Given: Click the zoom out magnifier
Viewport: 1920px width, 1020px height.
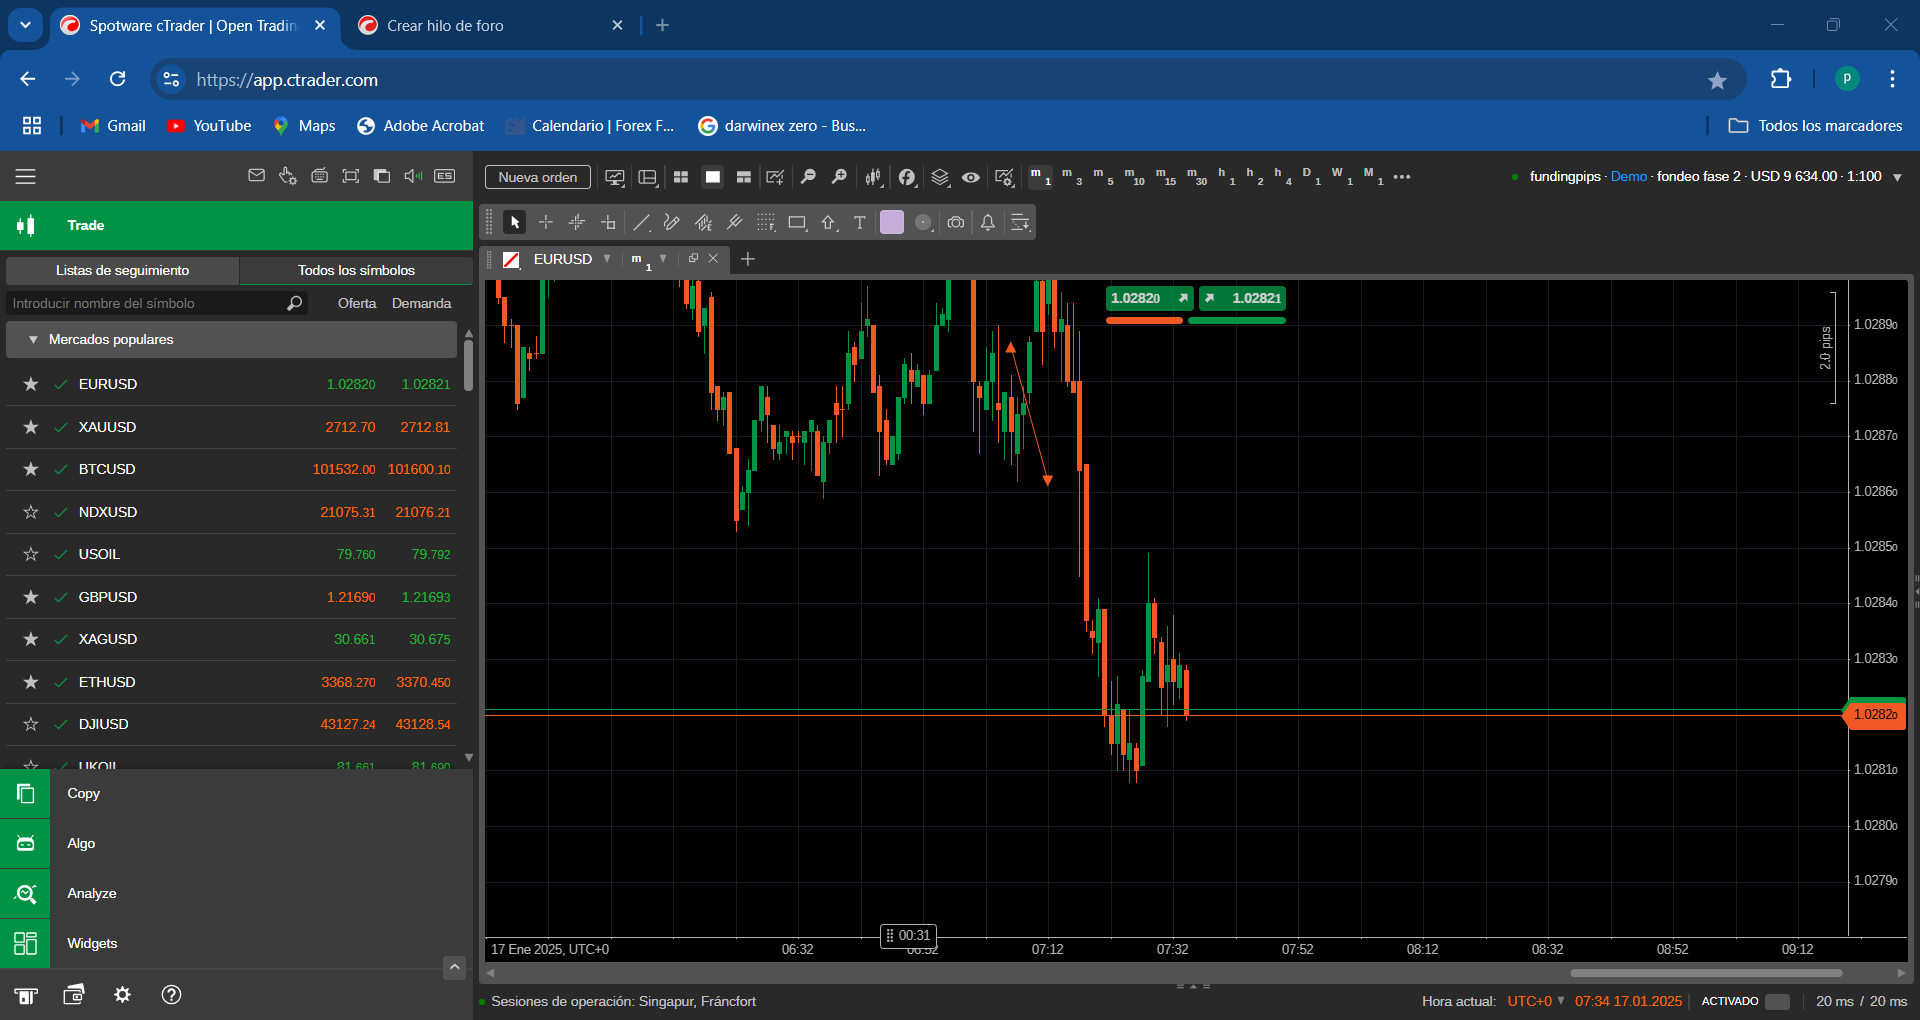Looking at the screenshot, I should (x=808, y=177).
